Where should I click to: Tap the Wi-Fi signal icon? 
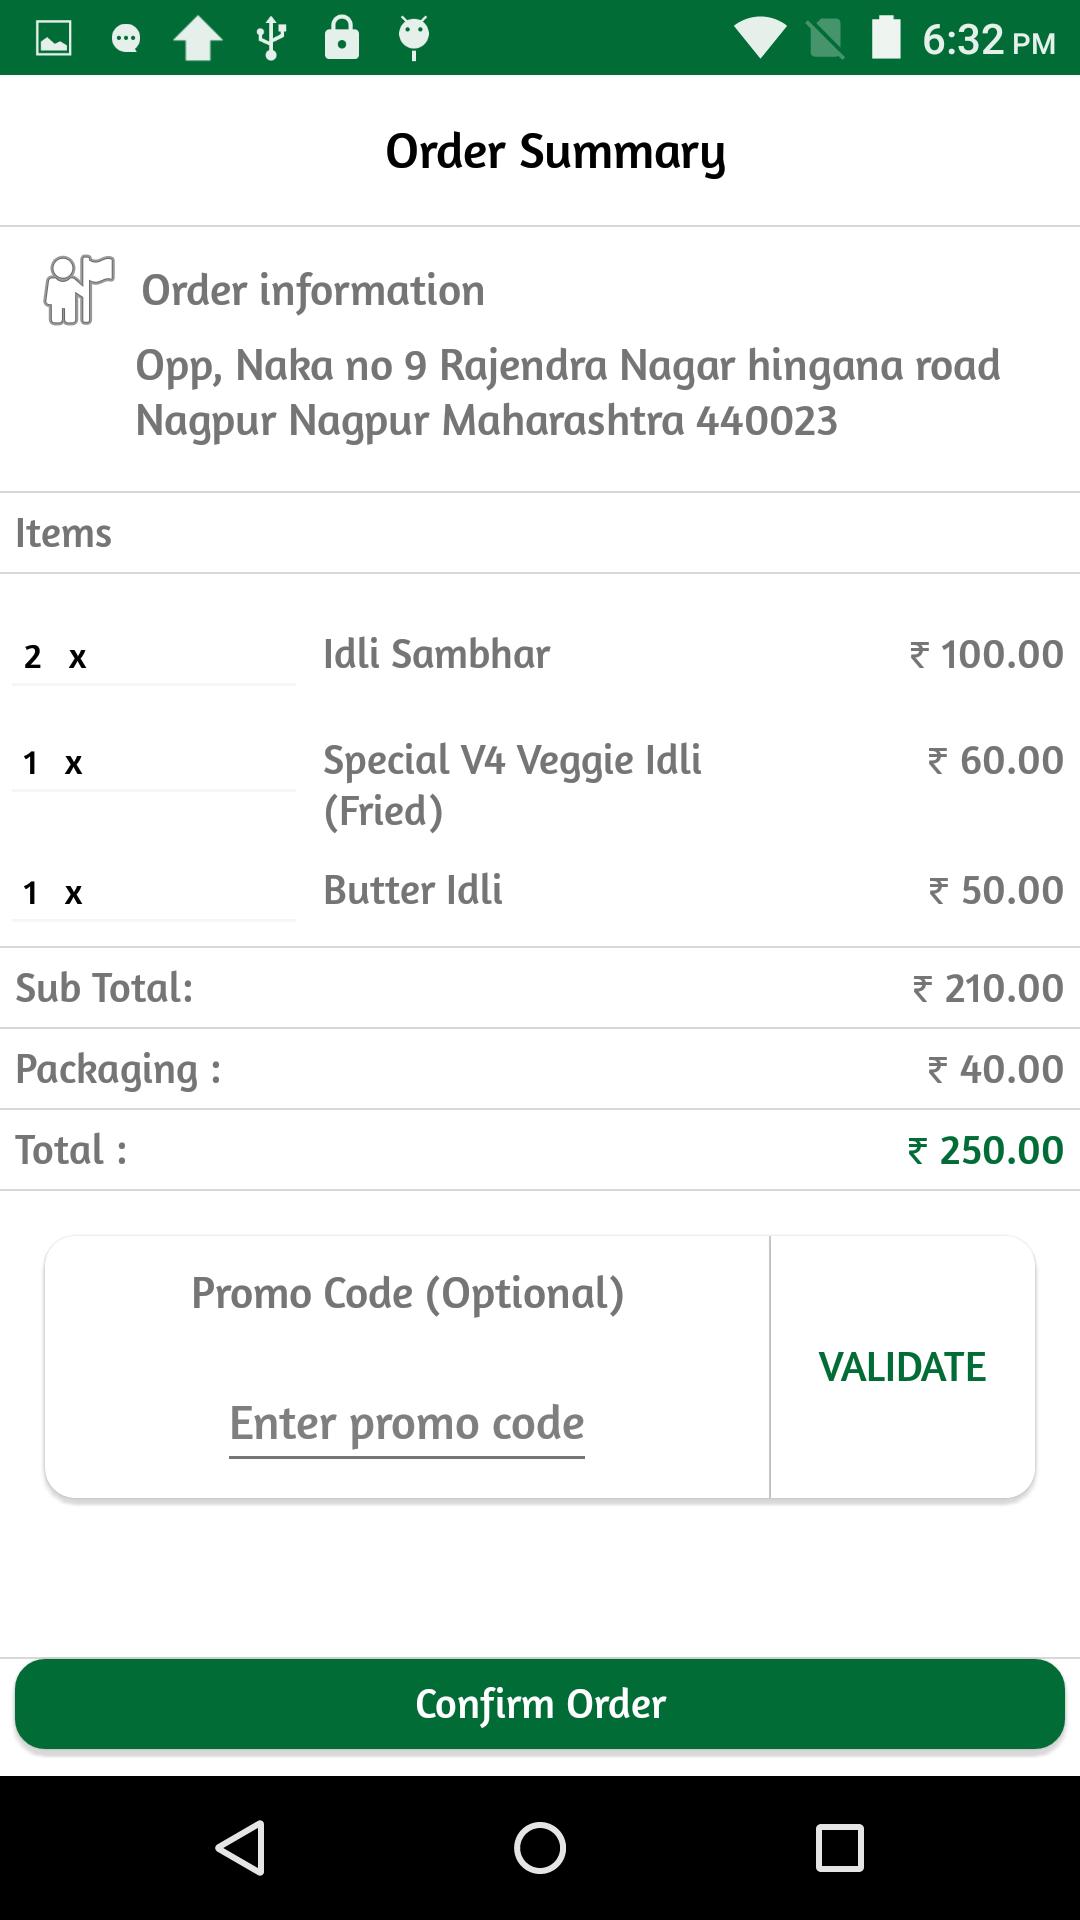click(759, 39)
